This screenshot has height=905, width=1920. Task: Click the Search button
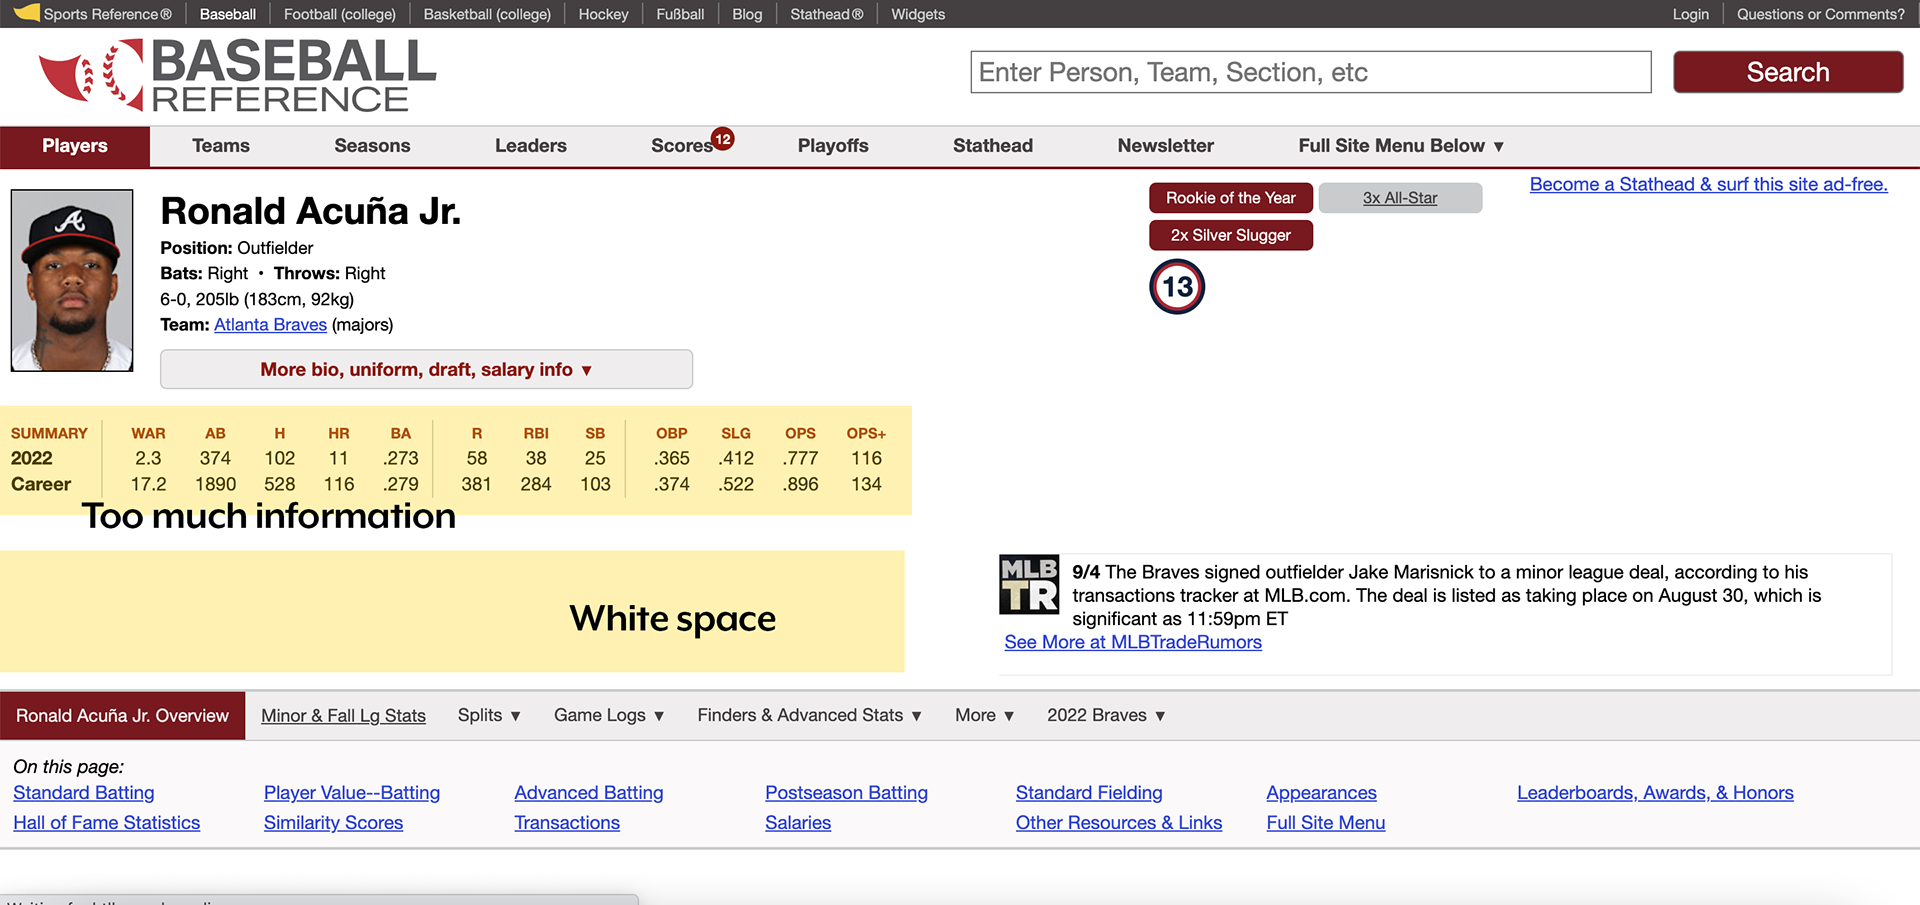click(1788, 72)
